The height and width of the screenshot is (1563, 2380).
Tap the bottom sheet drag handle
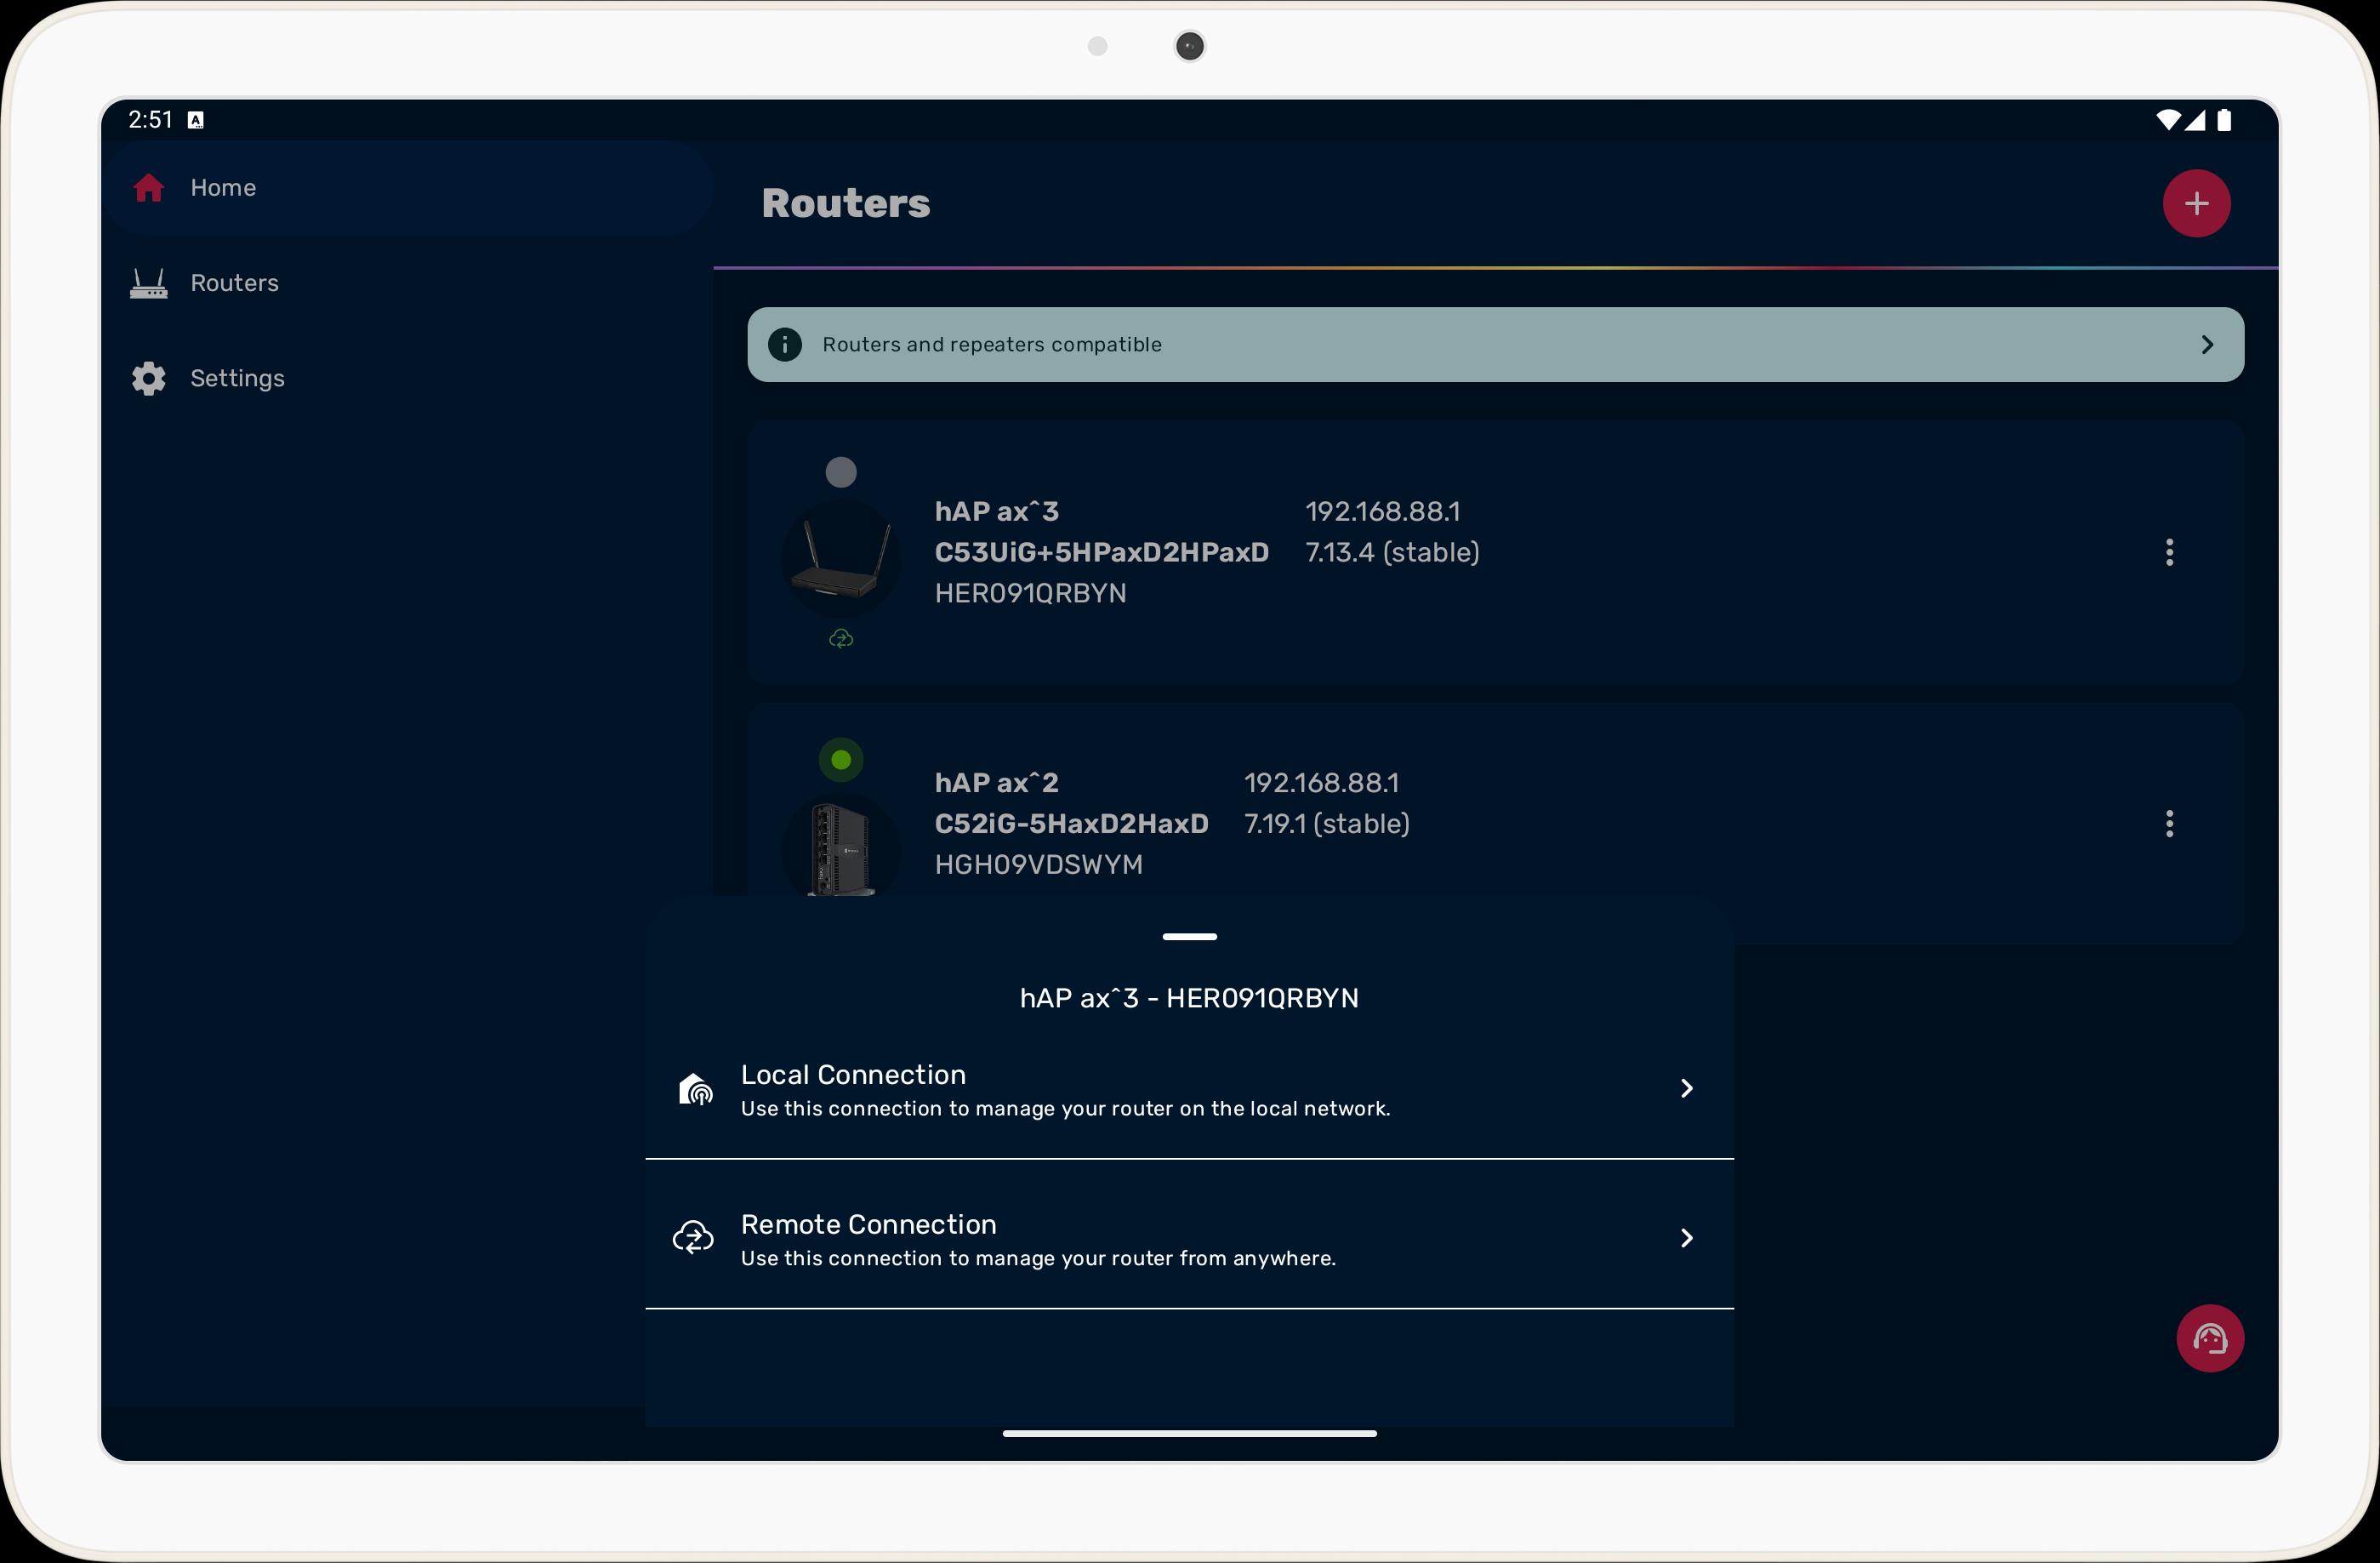[1189, 937]
